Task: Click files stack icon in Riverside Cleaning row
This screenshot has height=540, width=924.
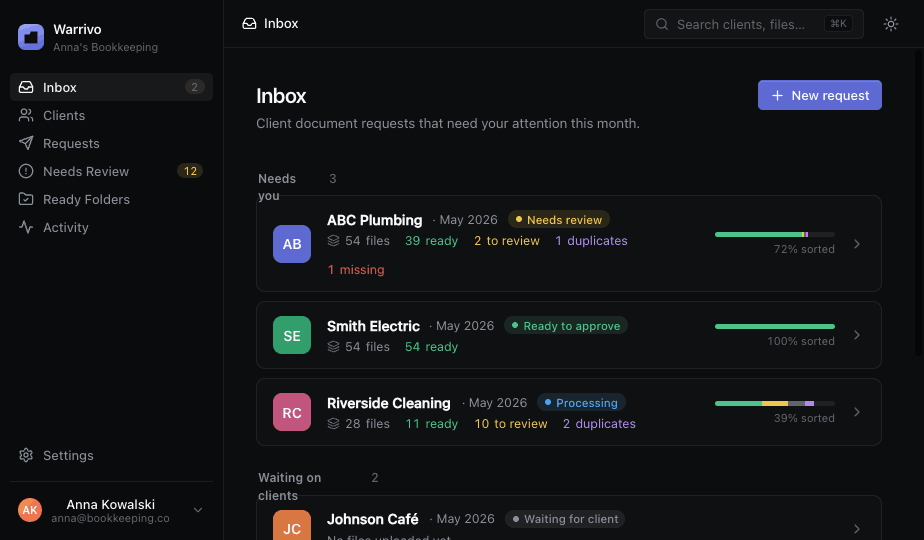Action: [334, 424]
